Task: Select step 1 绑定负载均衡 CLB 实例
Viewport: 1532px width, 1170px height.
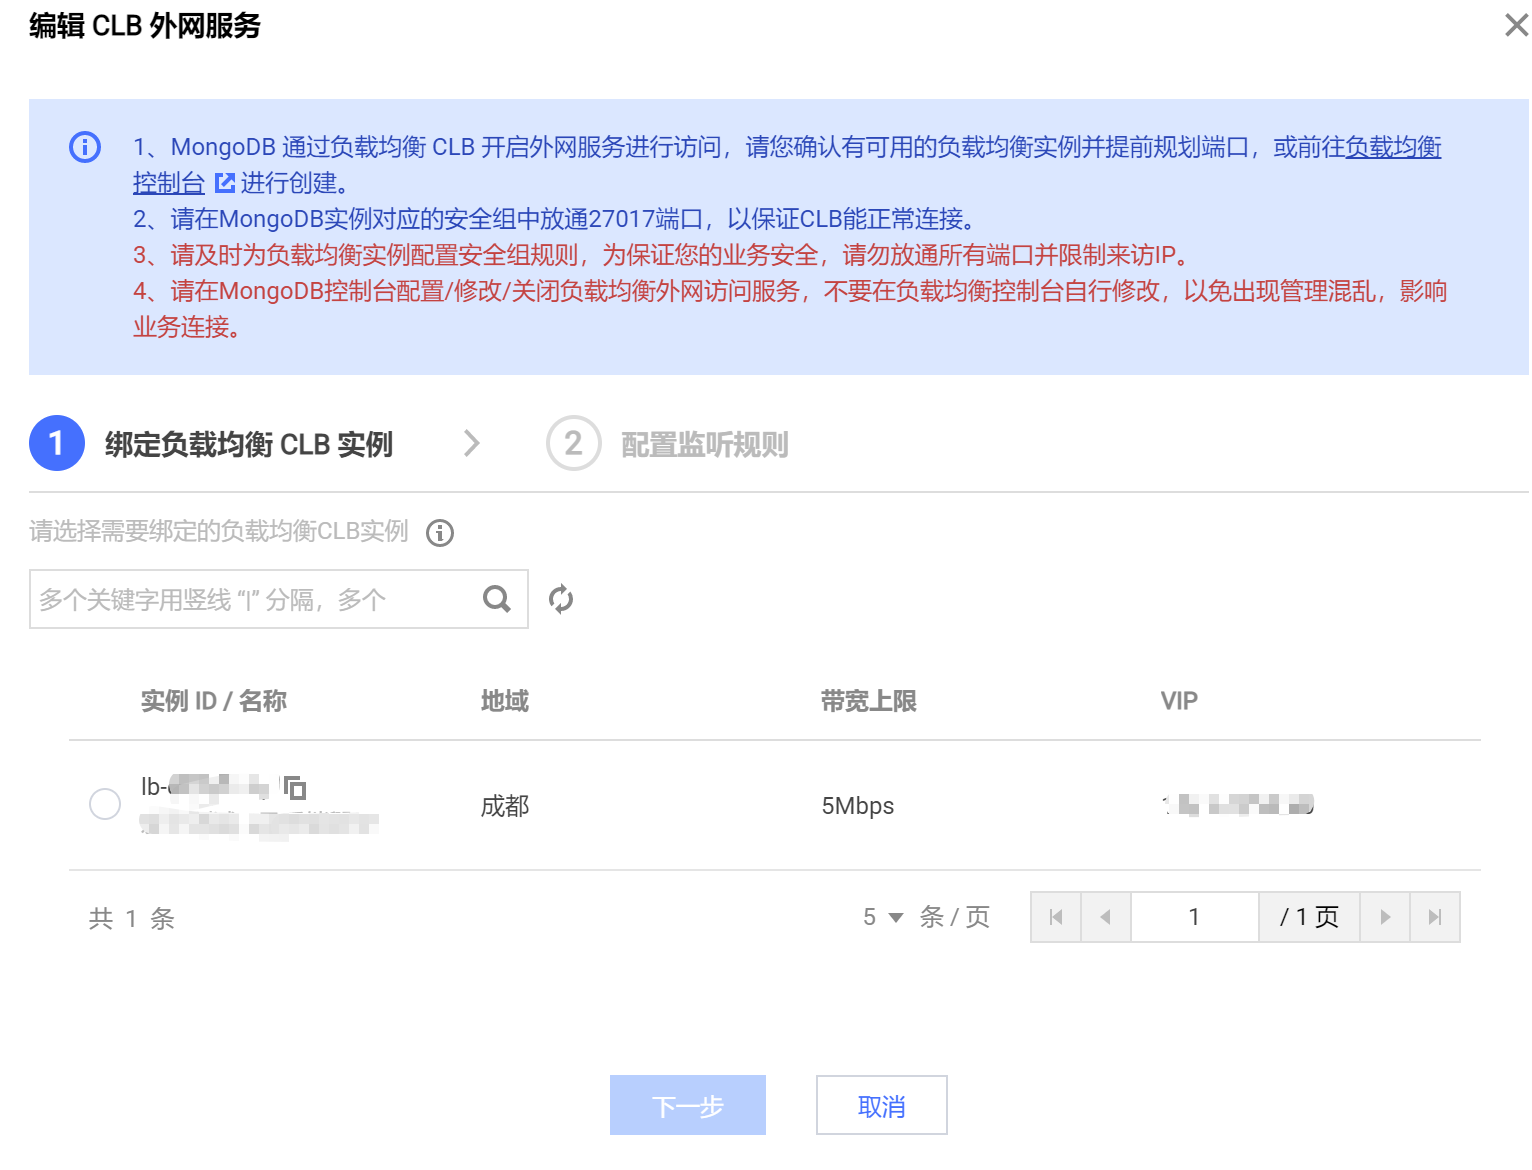Action: [x=211, y=443]
